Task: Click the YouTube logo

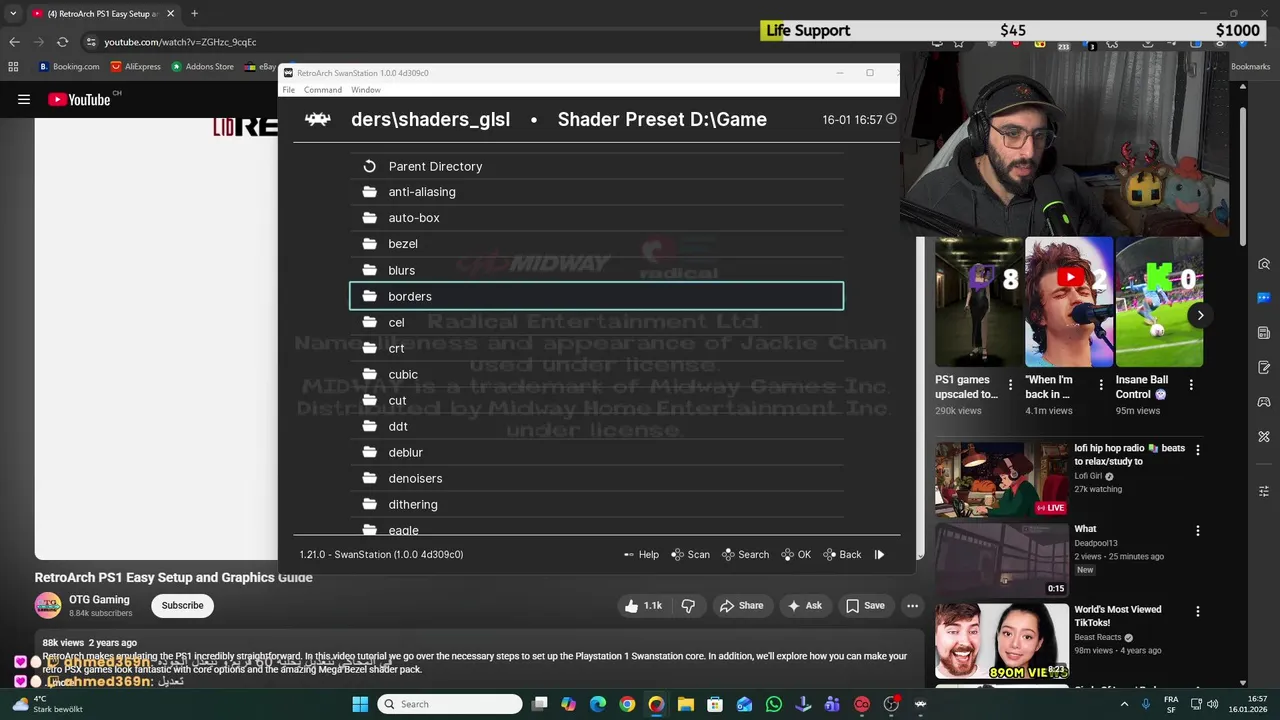Action: [79, 99]
